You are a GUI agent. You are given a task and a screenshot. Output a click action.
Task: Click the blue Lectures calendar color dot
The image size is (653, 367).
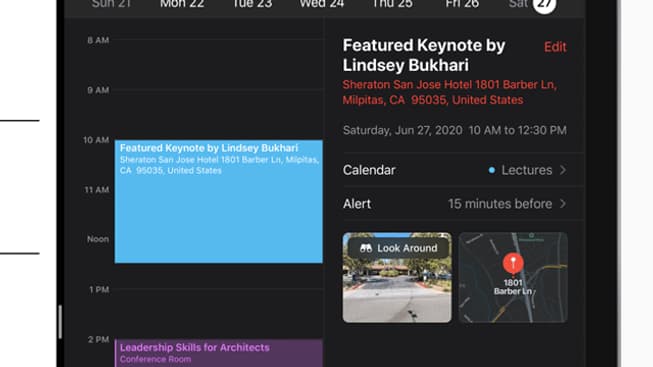coord(491,170)
